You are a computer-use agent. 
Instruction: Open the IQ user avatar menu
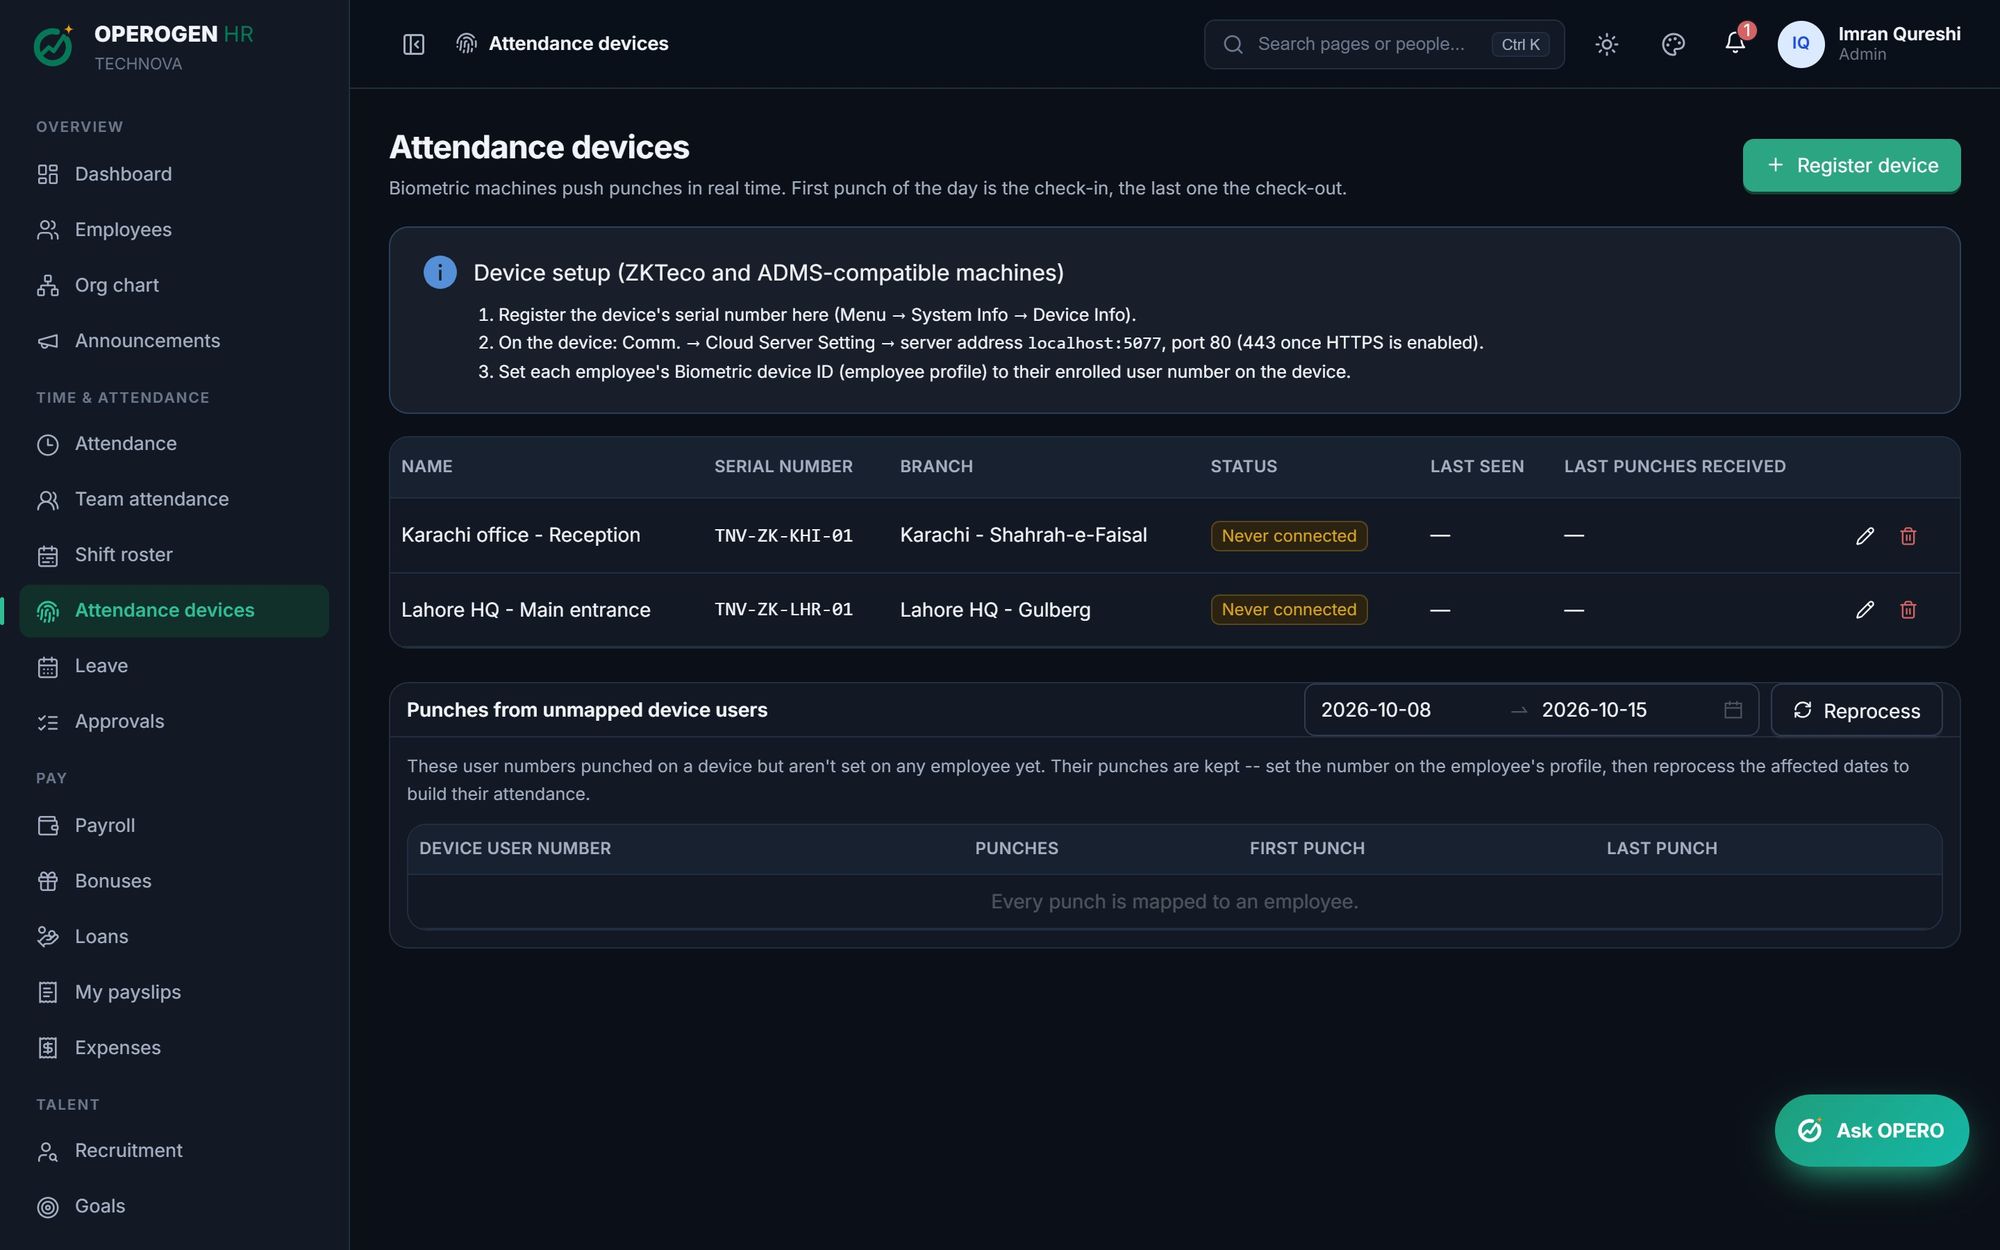(x=1800, y=44)
